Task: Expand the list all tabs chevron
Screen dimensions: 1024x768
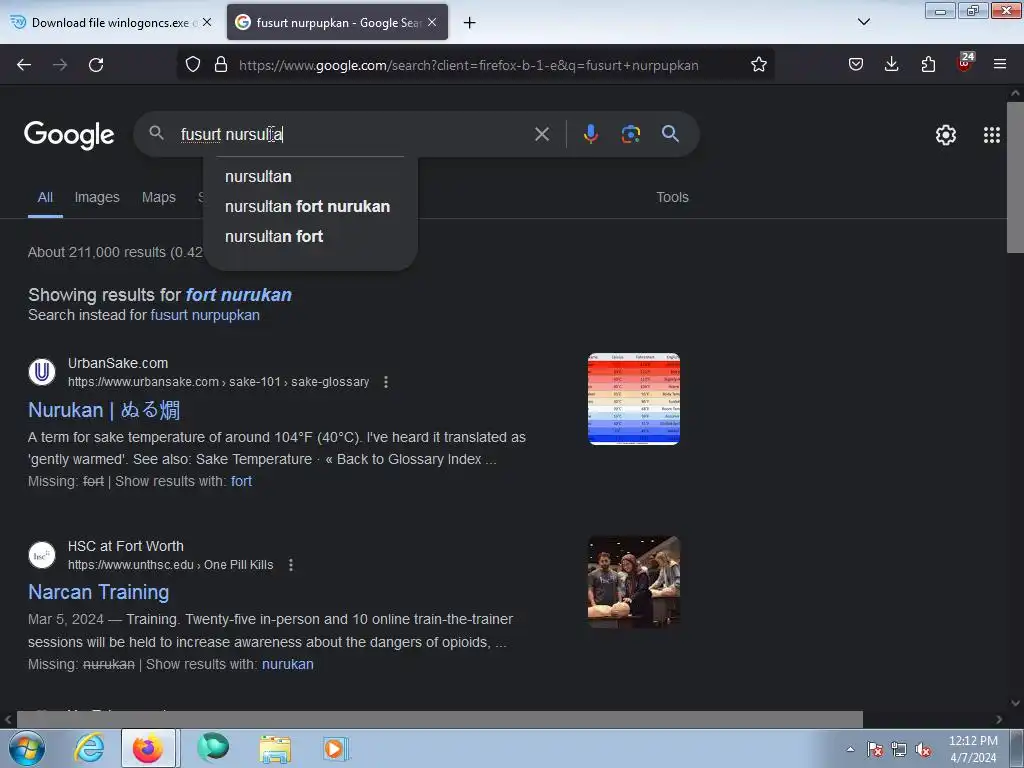Action: click(863, 22)
